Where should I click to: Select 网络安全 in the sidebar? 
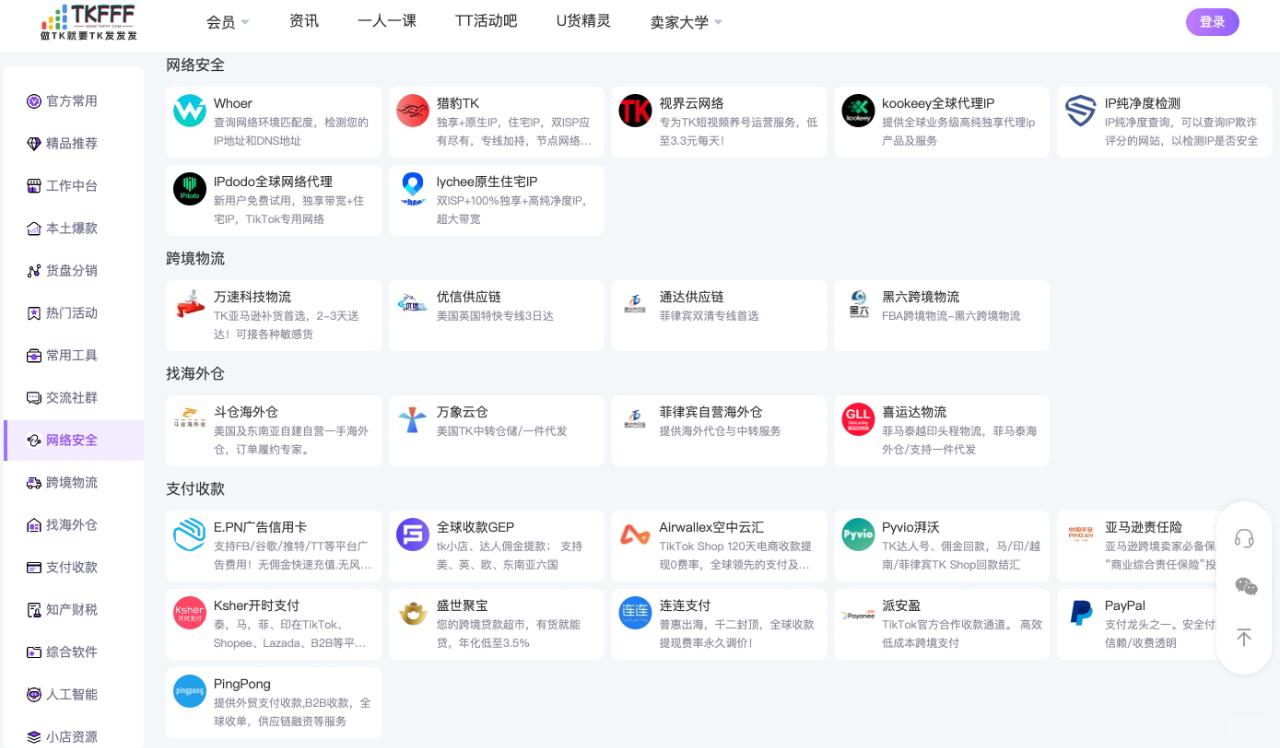pos(74,440)
